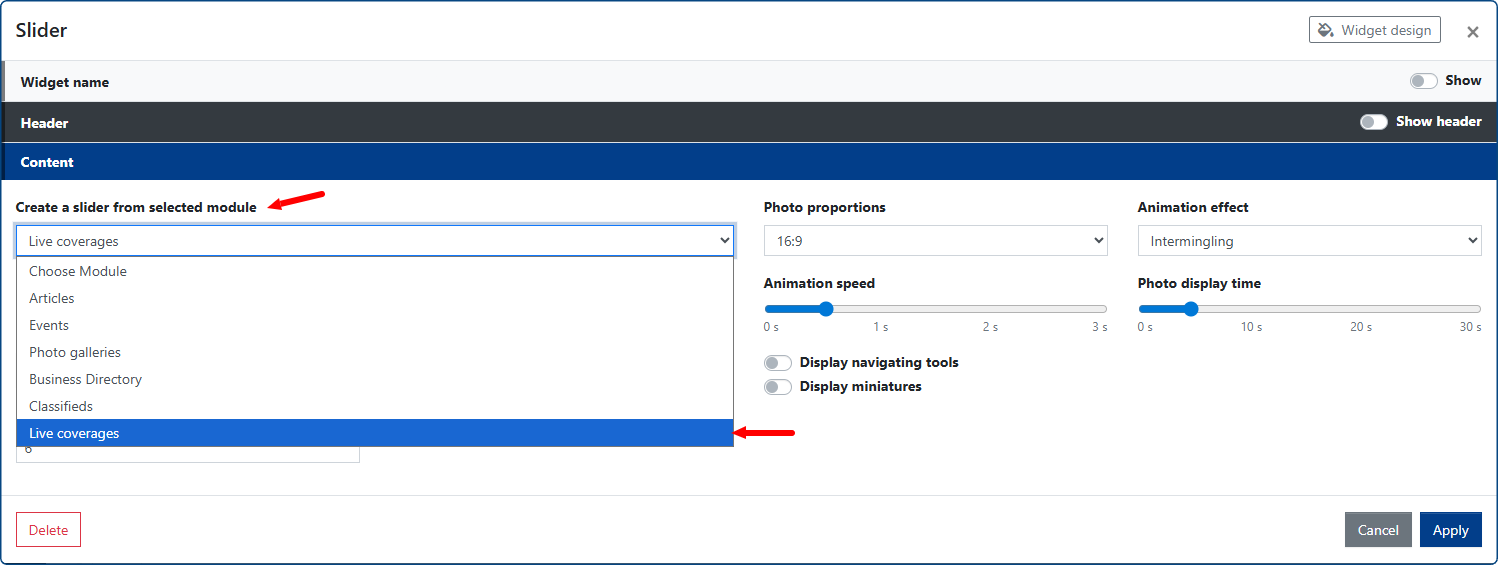Toggle the Widget name Show switch
This screenshot has height=565, width=1498.
[1423, 81]
